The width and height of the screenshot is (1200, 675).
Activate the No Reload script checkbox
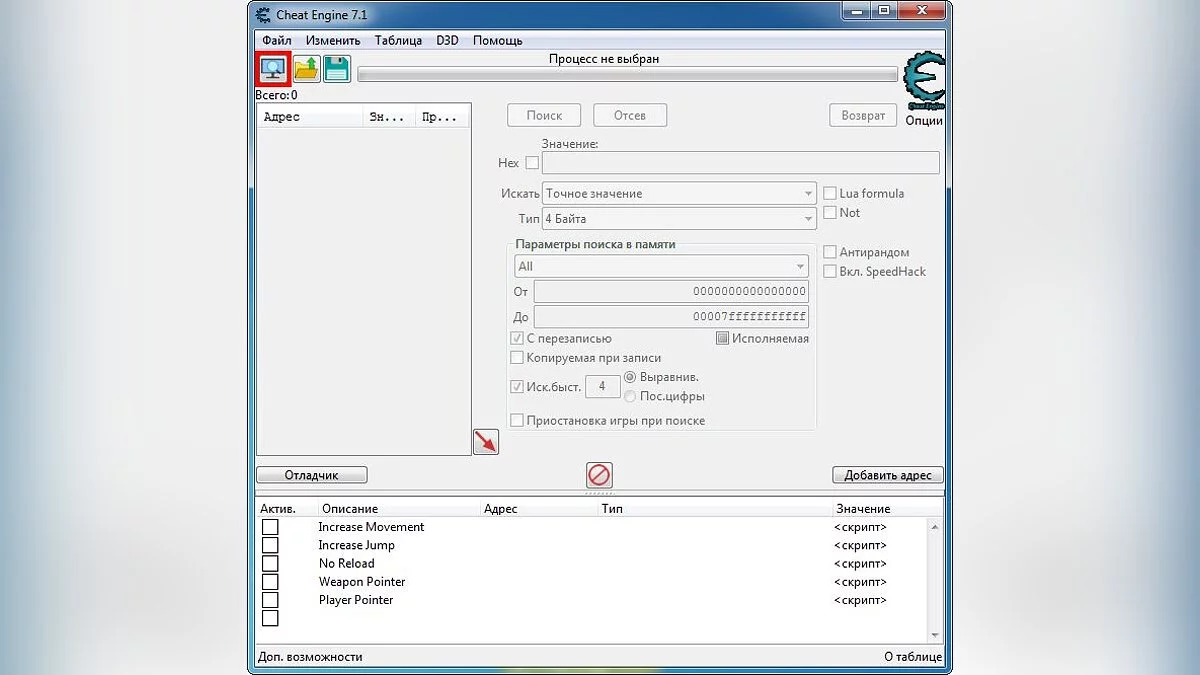coord(270,564)
